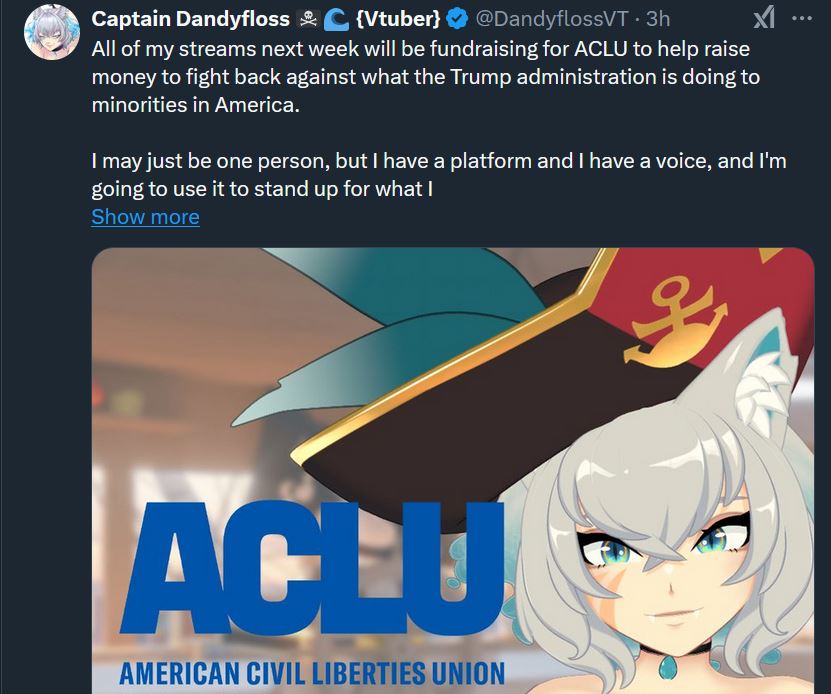Click the 3h post timestamp

pyautogui.click(x=658, y=19)
